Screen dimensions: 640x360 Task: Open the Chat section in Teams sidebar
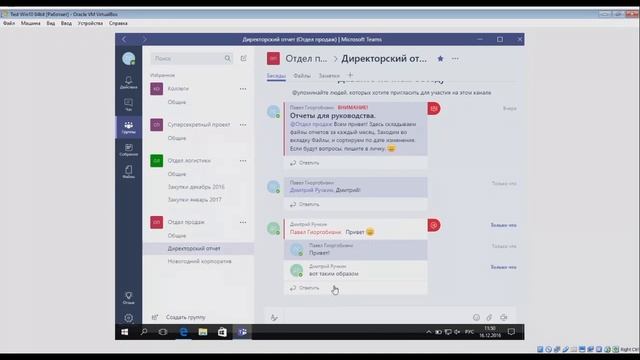tap(129, 104)
